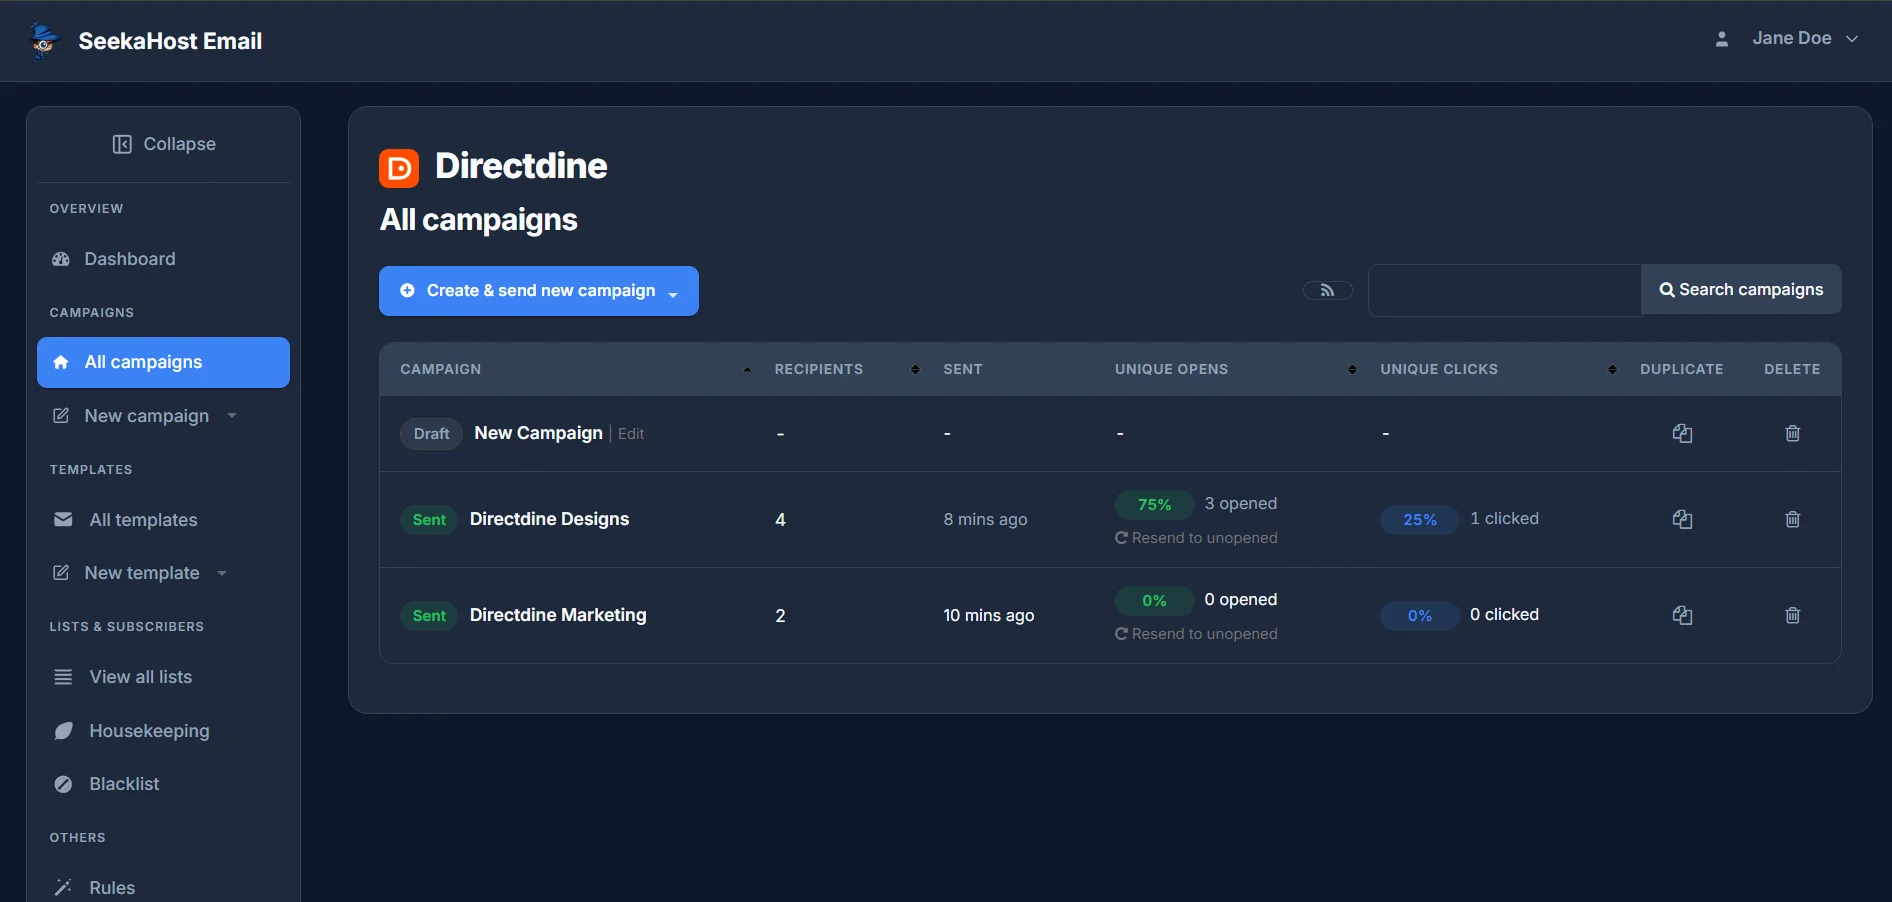Viewport: 1892px width, 902px height.
Task: Duplicate the Directdine Designs campaign
Action: 1682,519
